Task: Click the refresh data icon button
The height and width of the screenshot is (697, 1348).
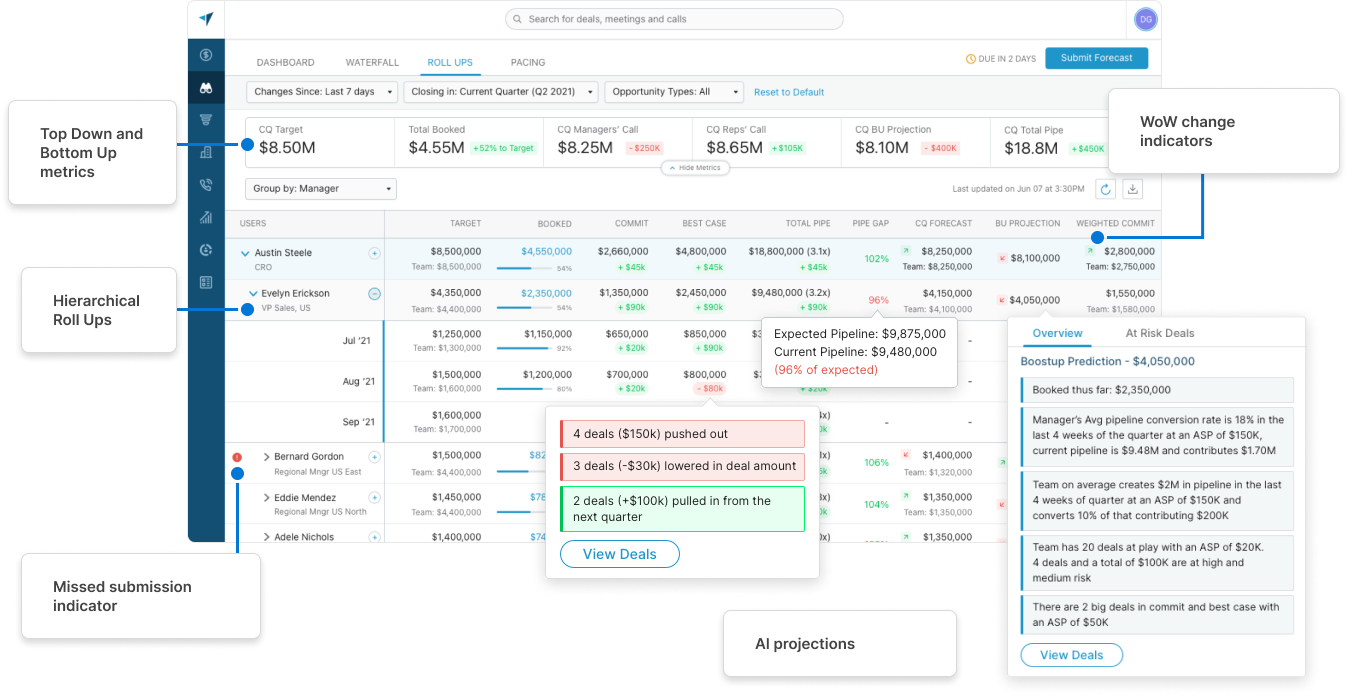Action: click(x=1105, y=189)
